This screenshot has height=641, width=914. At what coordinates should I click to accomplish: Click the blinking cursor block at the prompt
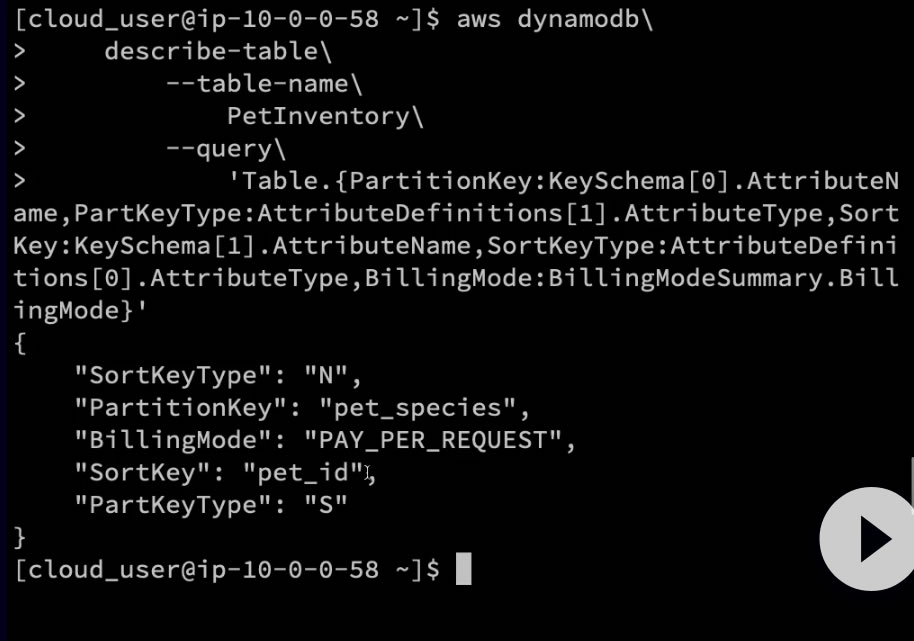pyautogui.click(x=463, y=569)
